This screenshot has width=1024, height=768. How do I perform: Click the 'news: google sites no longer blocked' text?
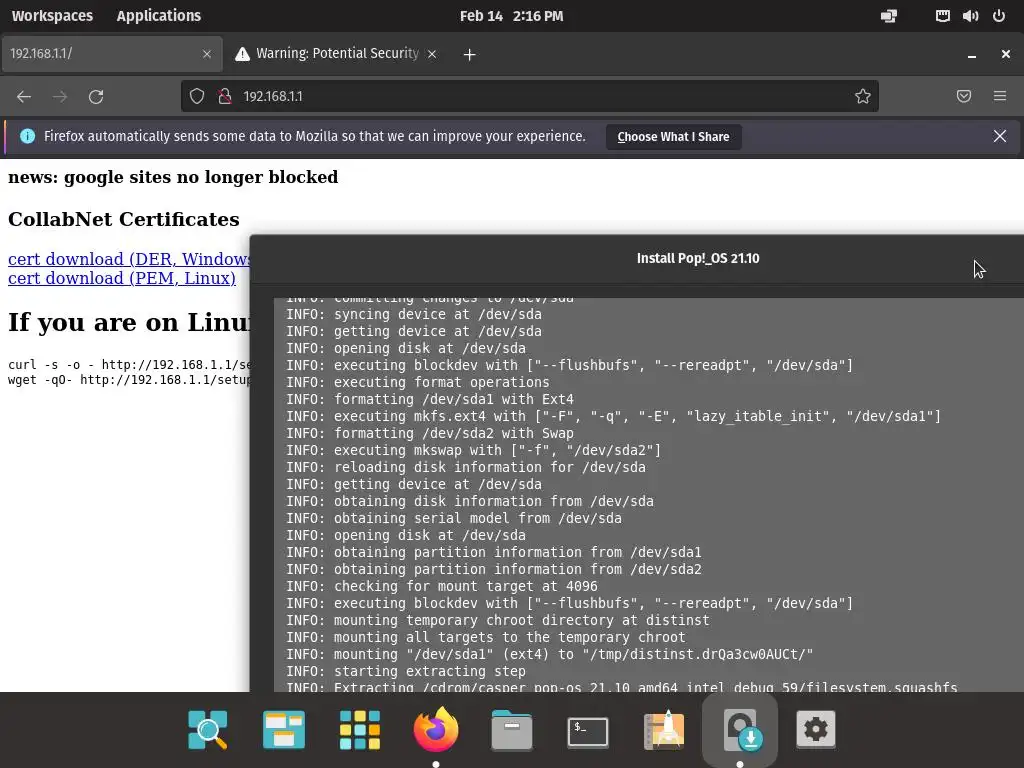pos(173,178)
